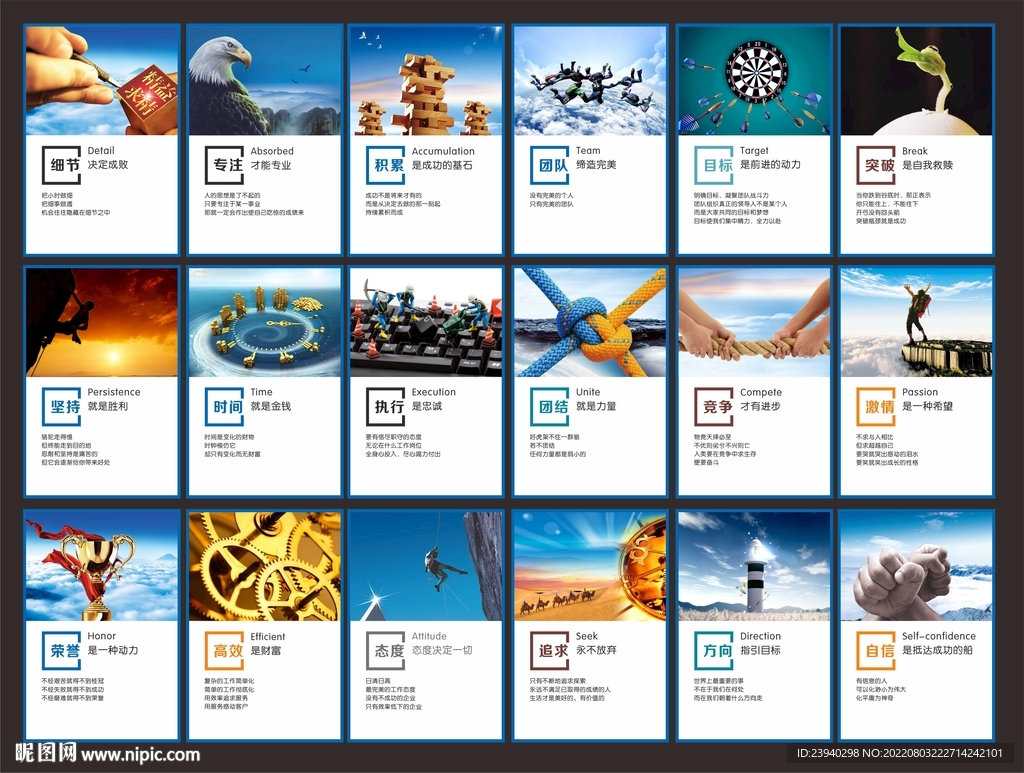Click the 细节 bracket box
Viewport: 1024px width, 773px height.
coord(62,165)
